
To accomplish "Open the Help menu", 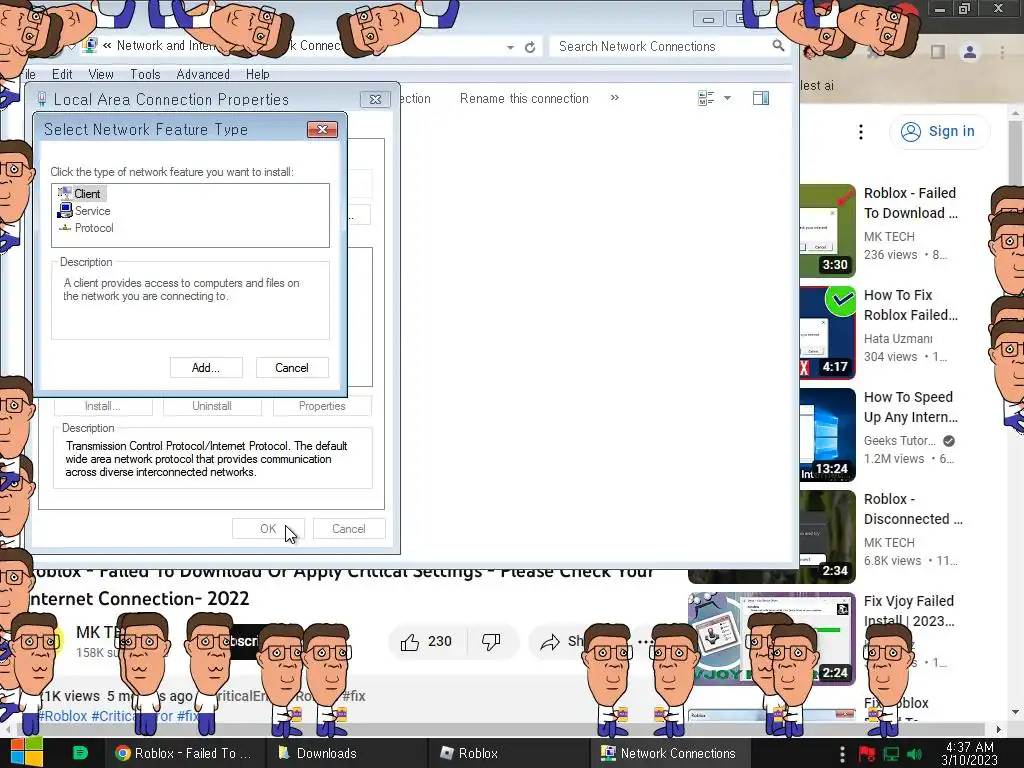I will tap(257, 74).
